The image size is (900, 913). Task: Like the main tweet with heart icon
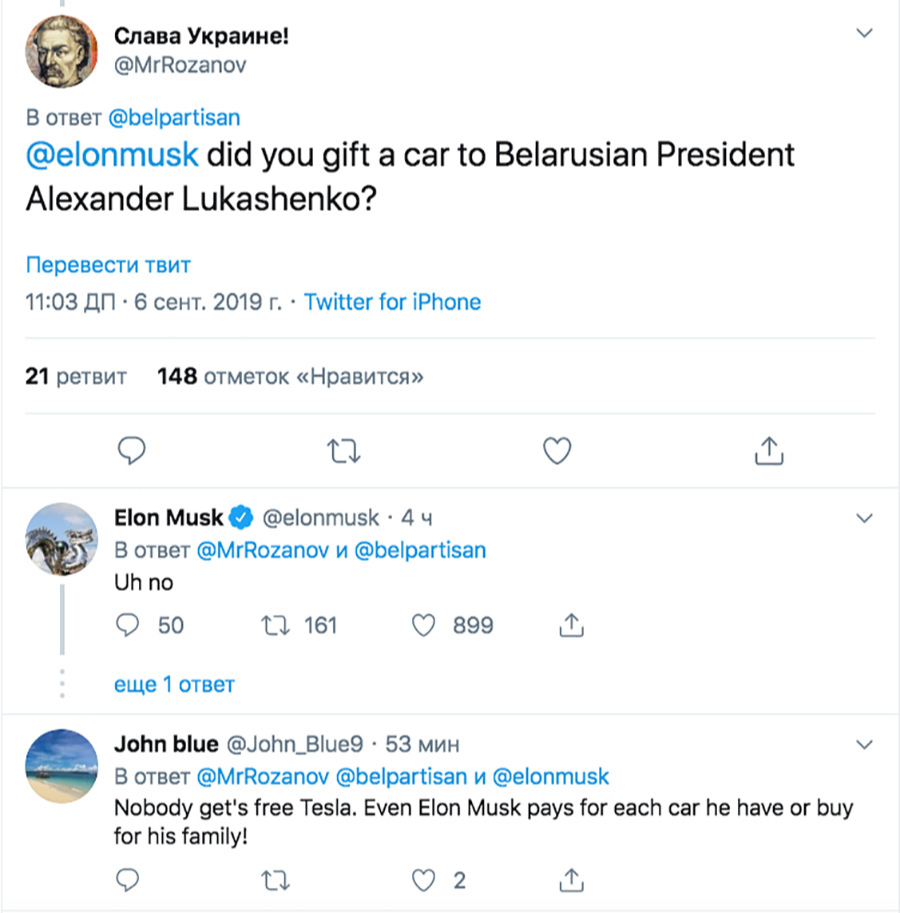point(557,451)
